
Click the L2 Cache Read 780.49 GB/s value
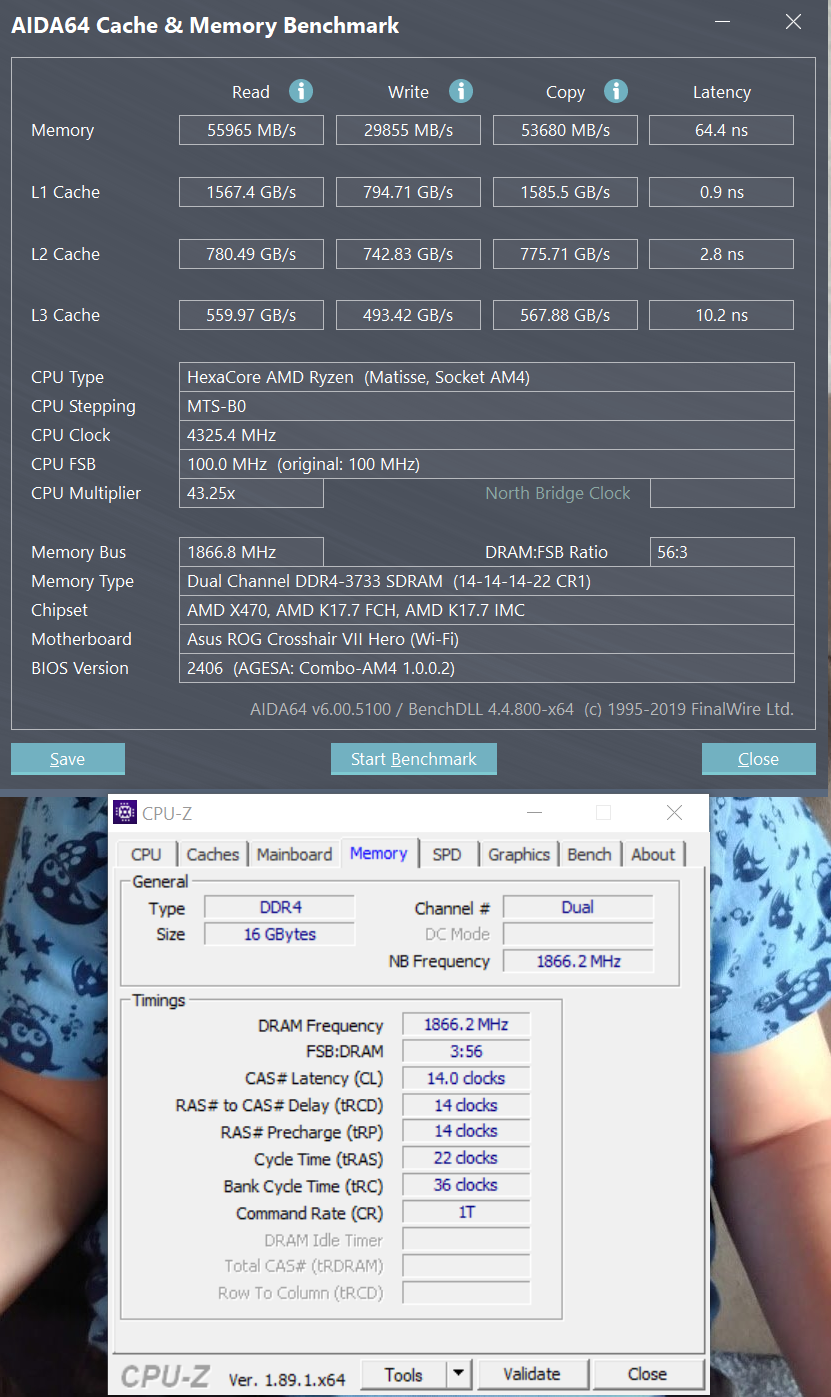(251, 254)
